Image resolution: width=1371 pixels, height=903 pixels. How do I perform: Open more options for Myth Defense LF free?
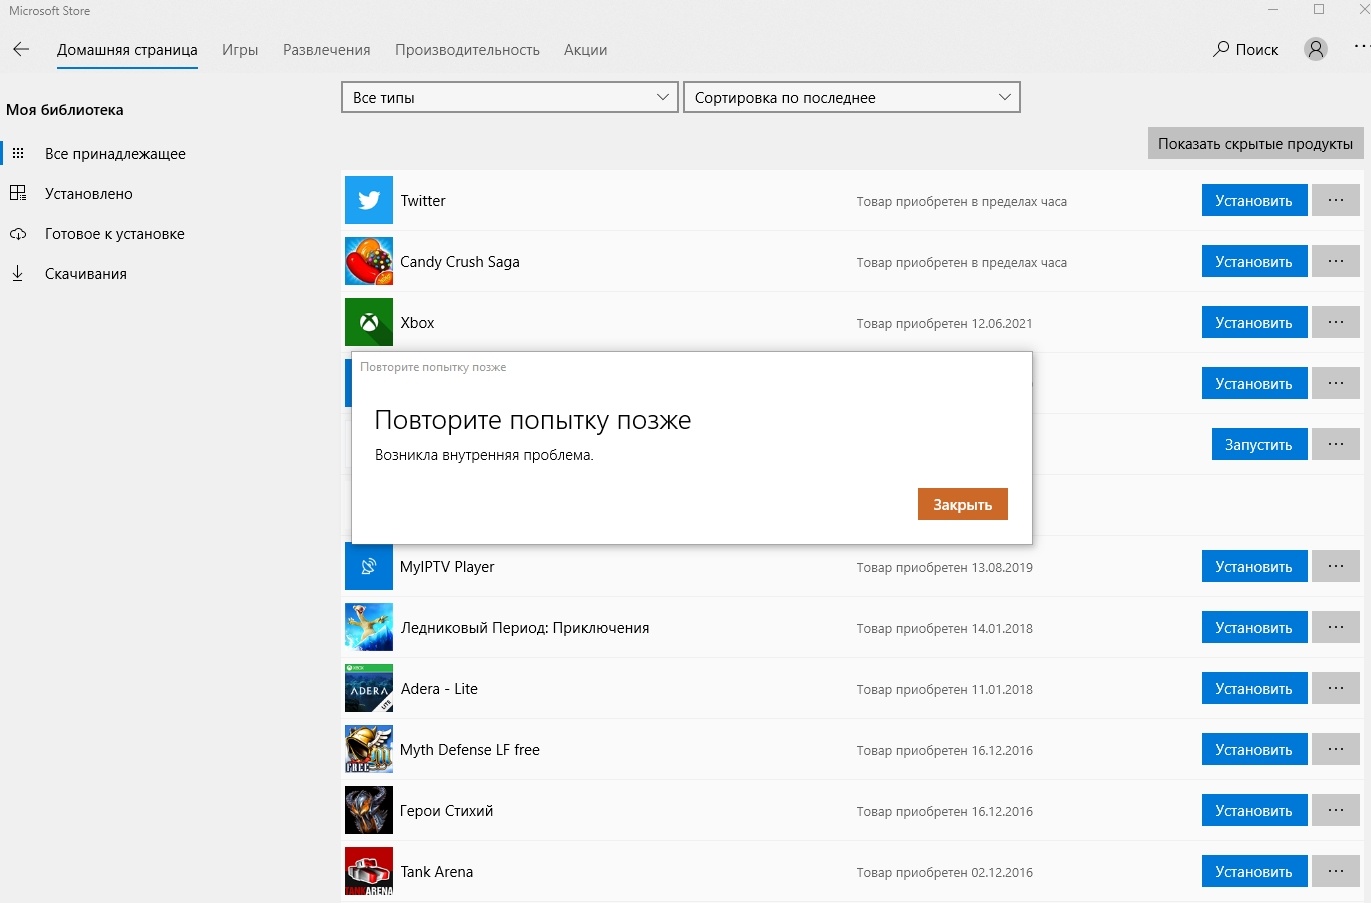pyautogui.click(x=1336, y=749)
